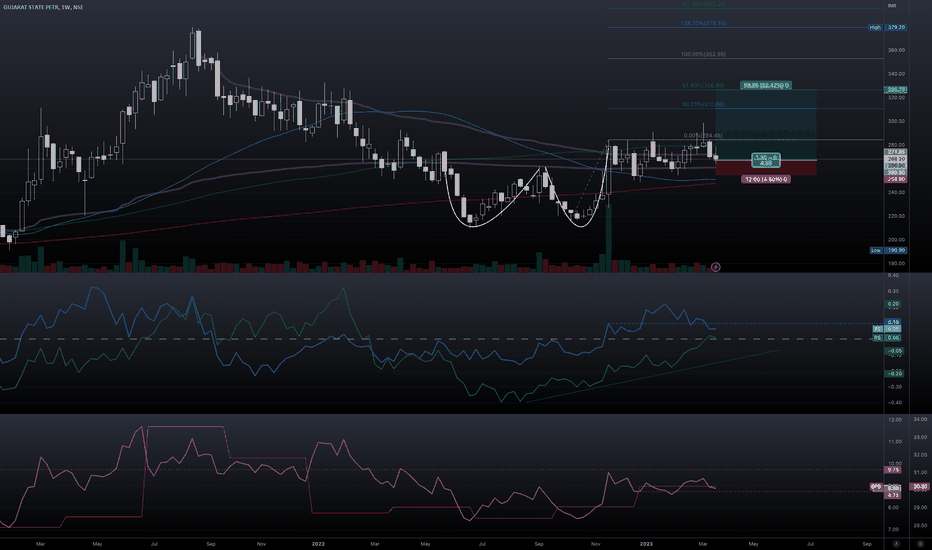Click the 360.00 price scale value
Screen dimensions: 932x550
point(896,50)
